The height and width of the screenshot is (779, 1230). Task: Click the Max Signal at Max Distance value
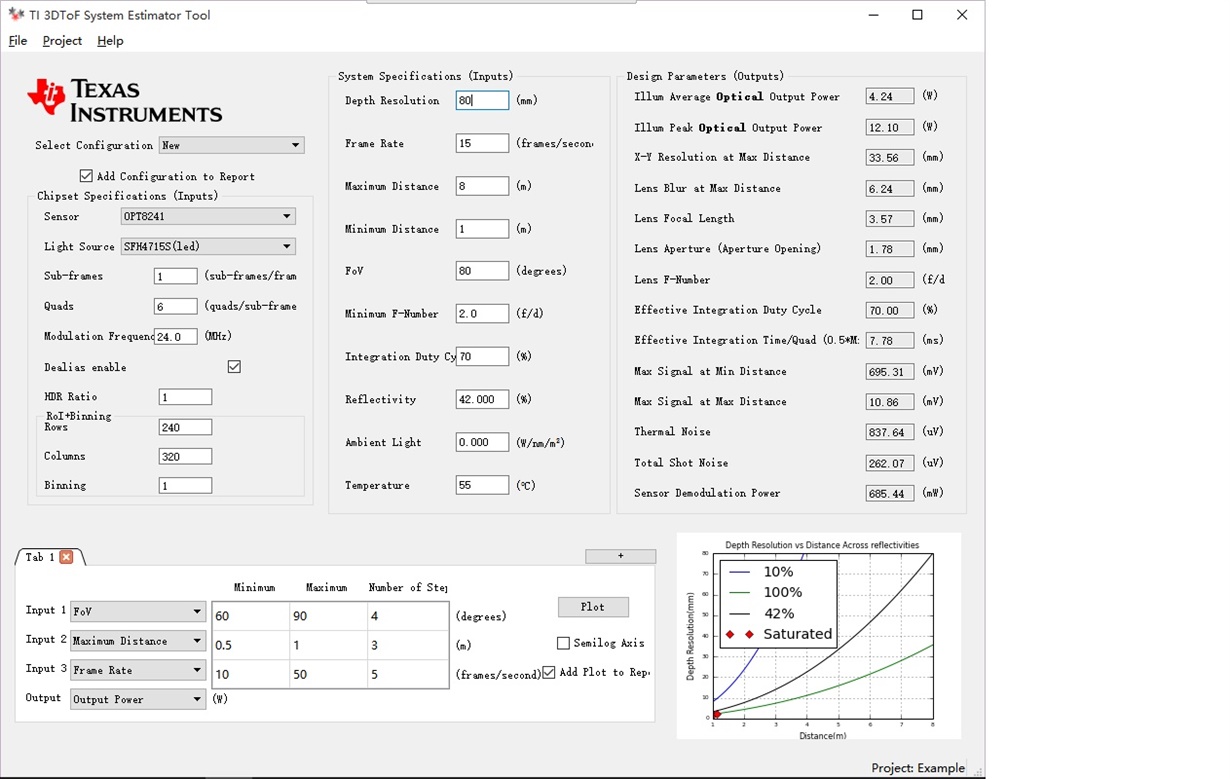point(890,402)
